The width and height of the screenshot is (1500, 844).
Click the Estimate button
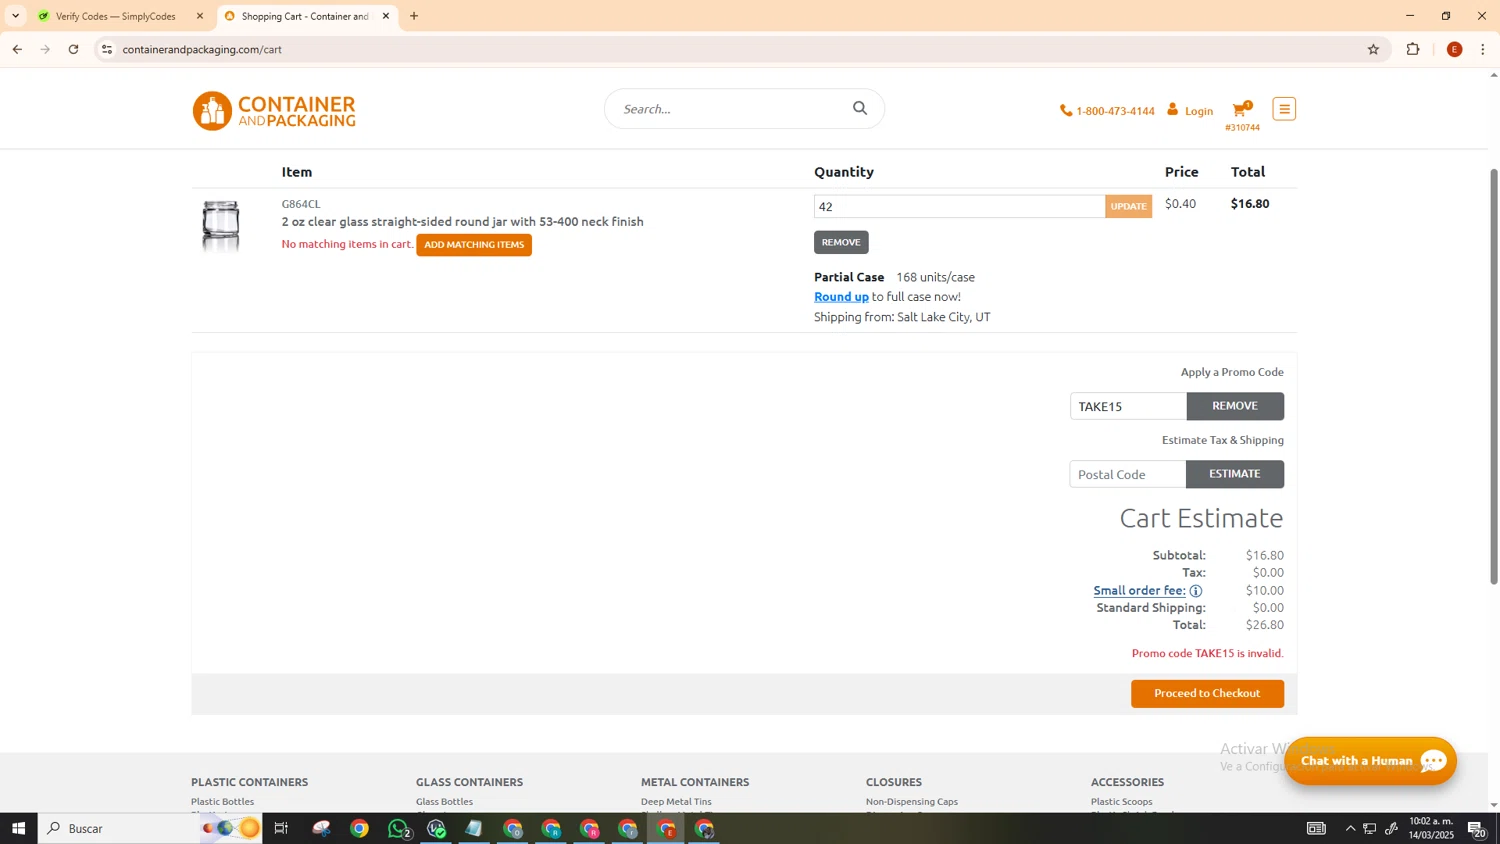pyautogui.click(x=1235, y=474)
